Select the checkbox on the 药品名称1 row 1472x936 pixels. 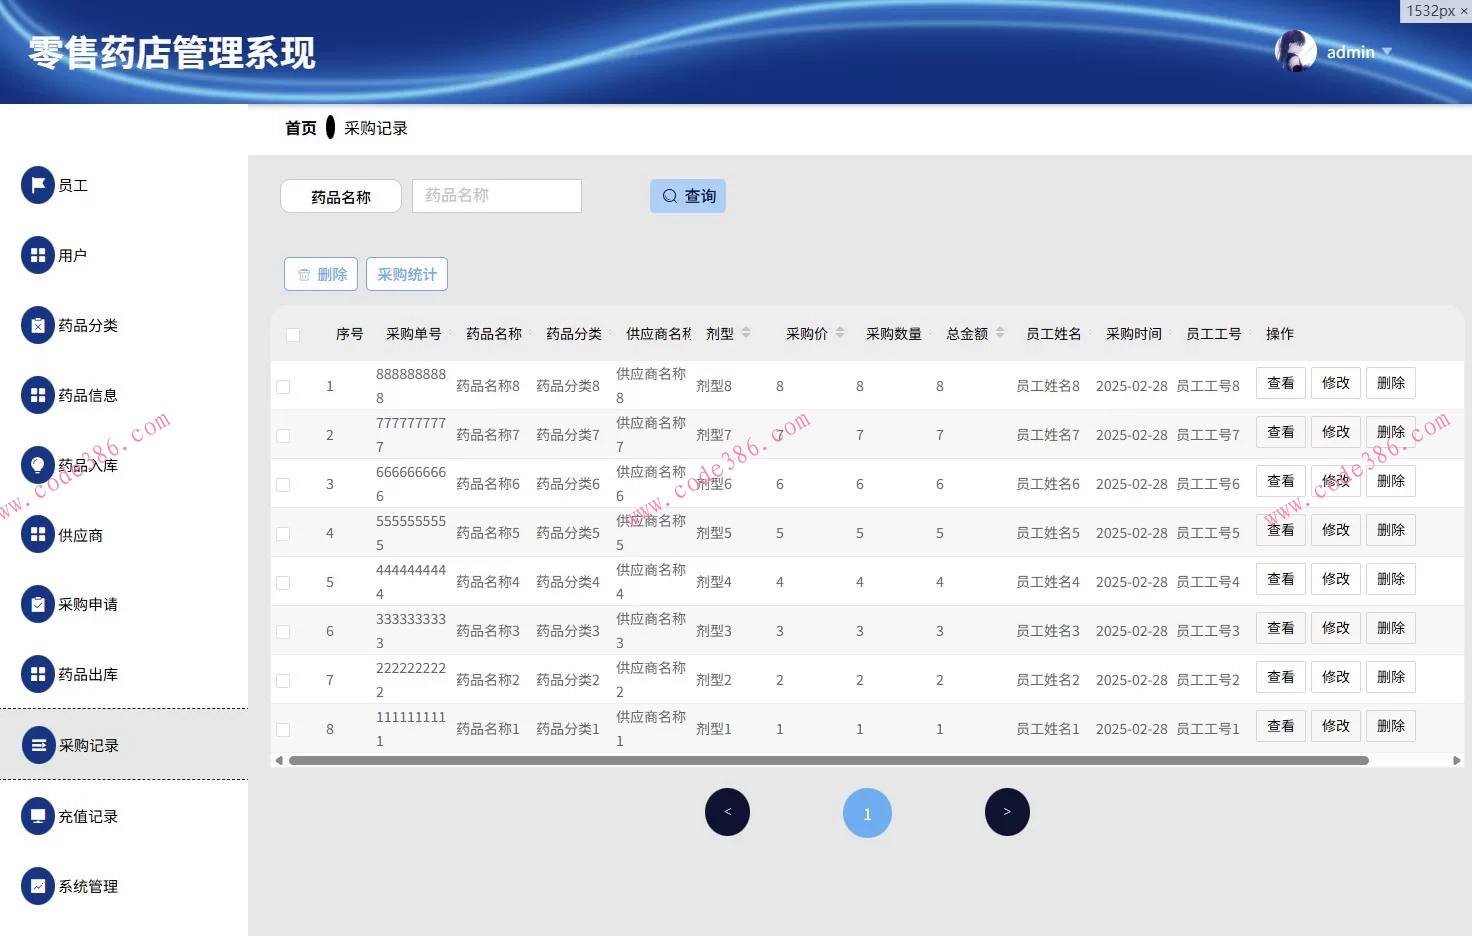click(x=283, y=728)
